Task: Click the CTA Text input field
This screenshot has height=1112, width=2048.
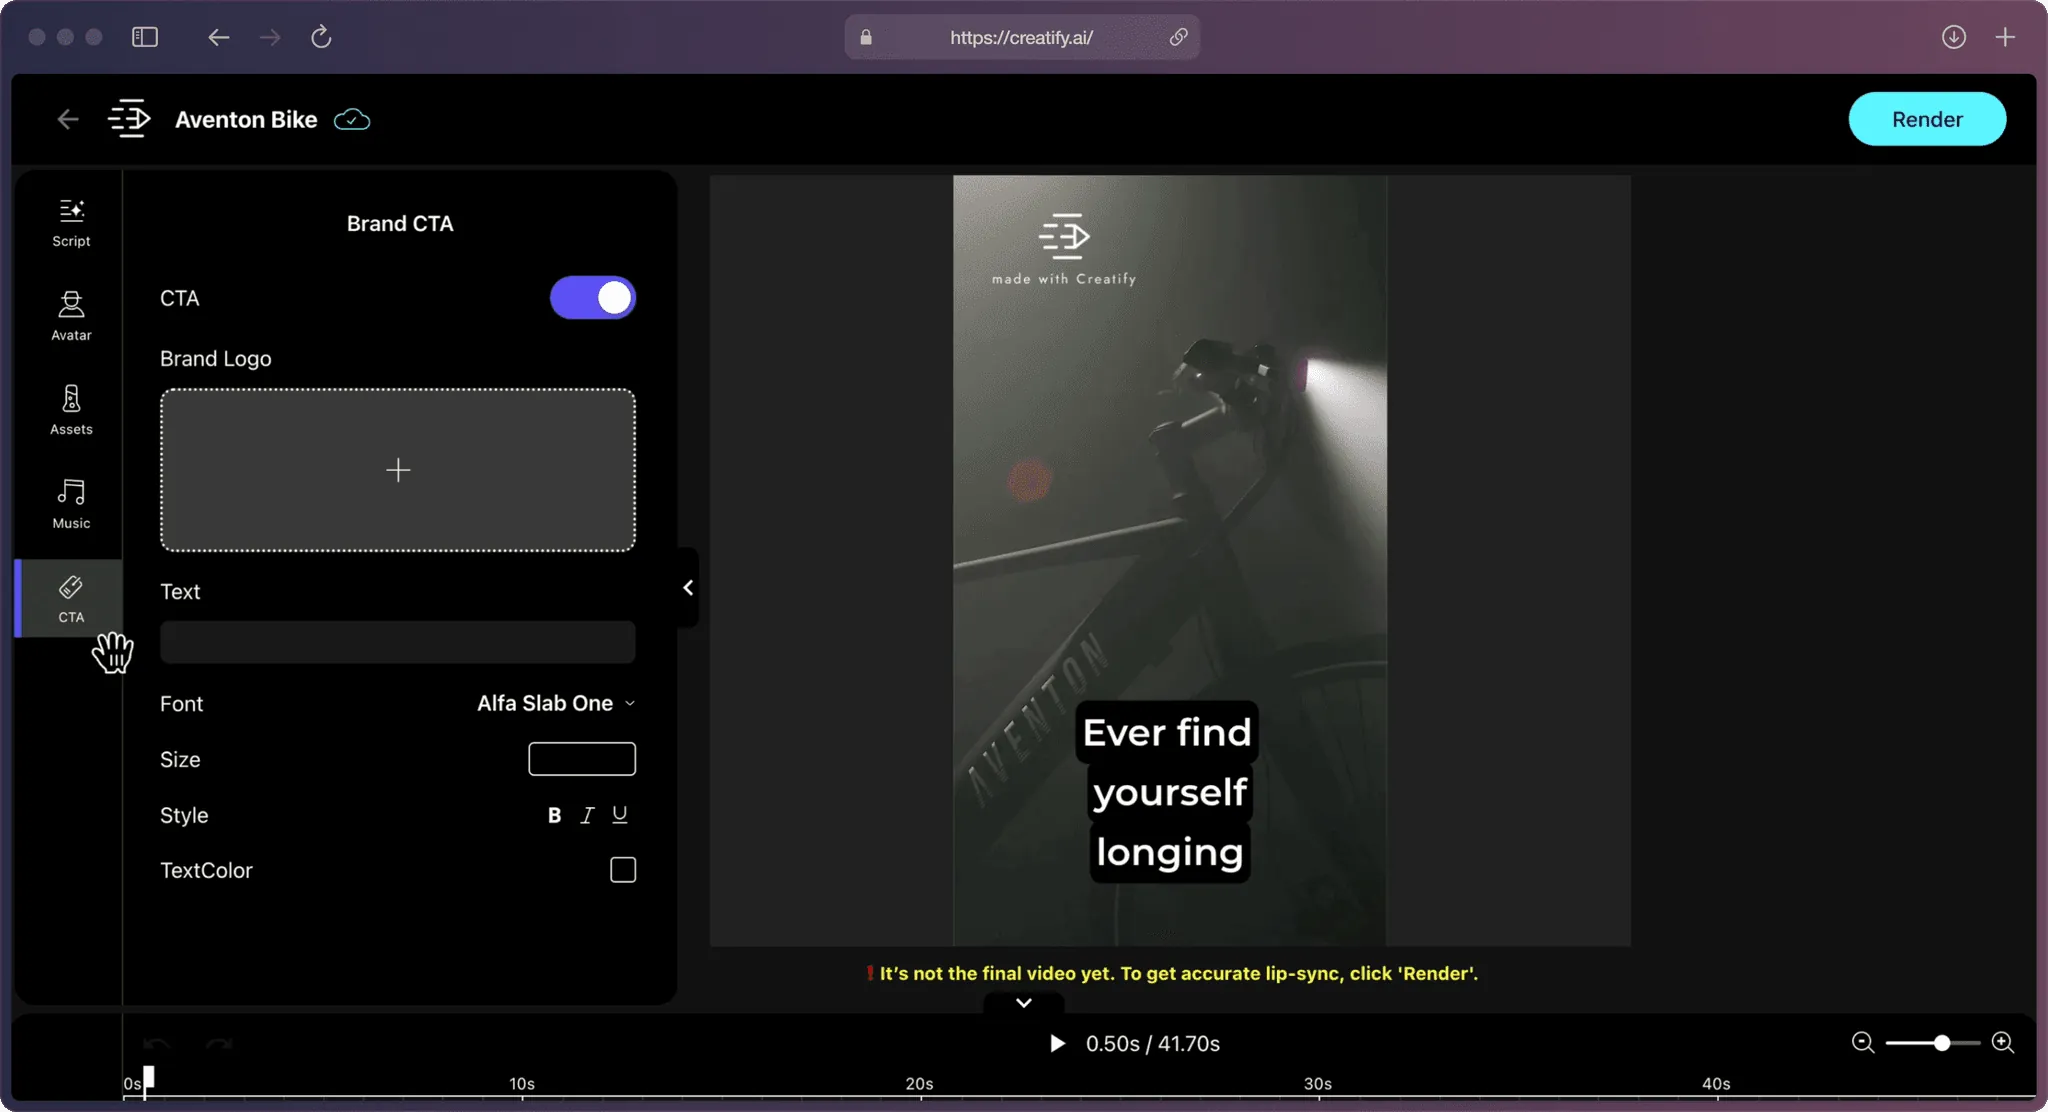Action: [398, 642]
